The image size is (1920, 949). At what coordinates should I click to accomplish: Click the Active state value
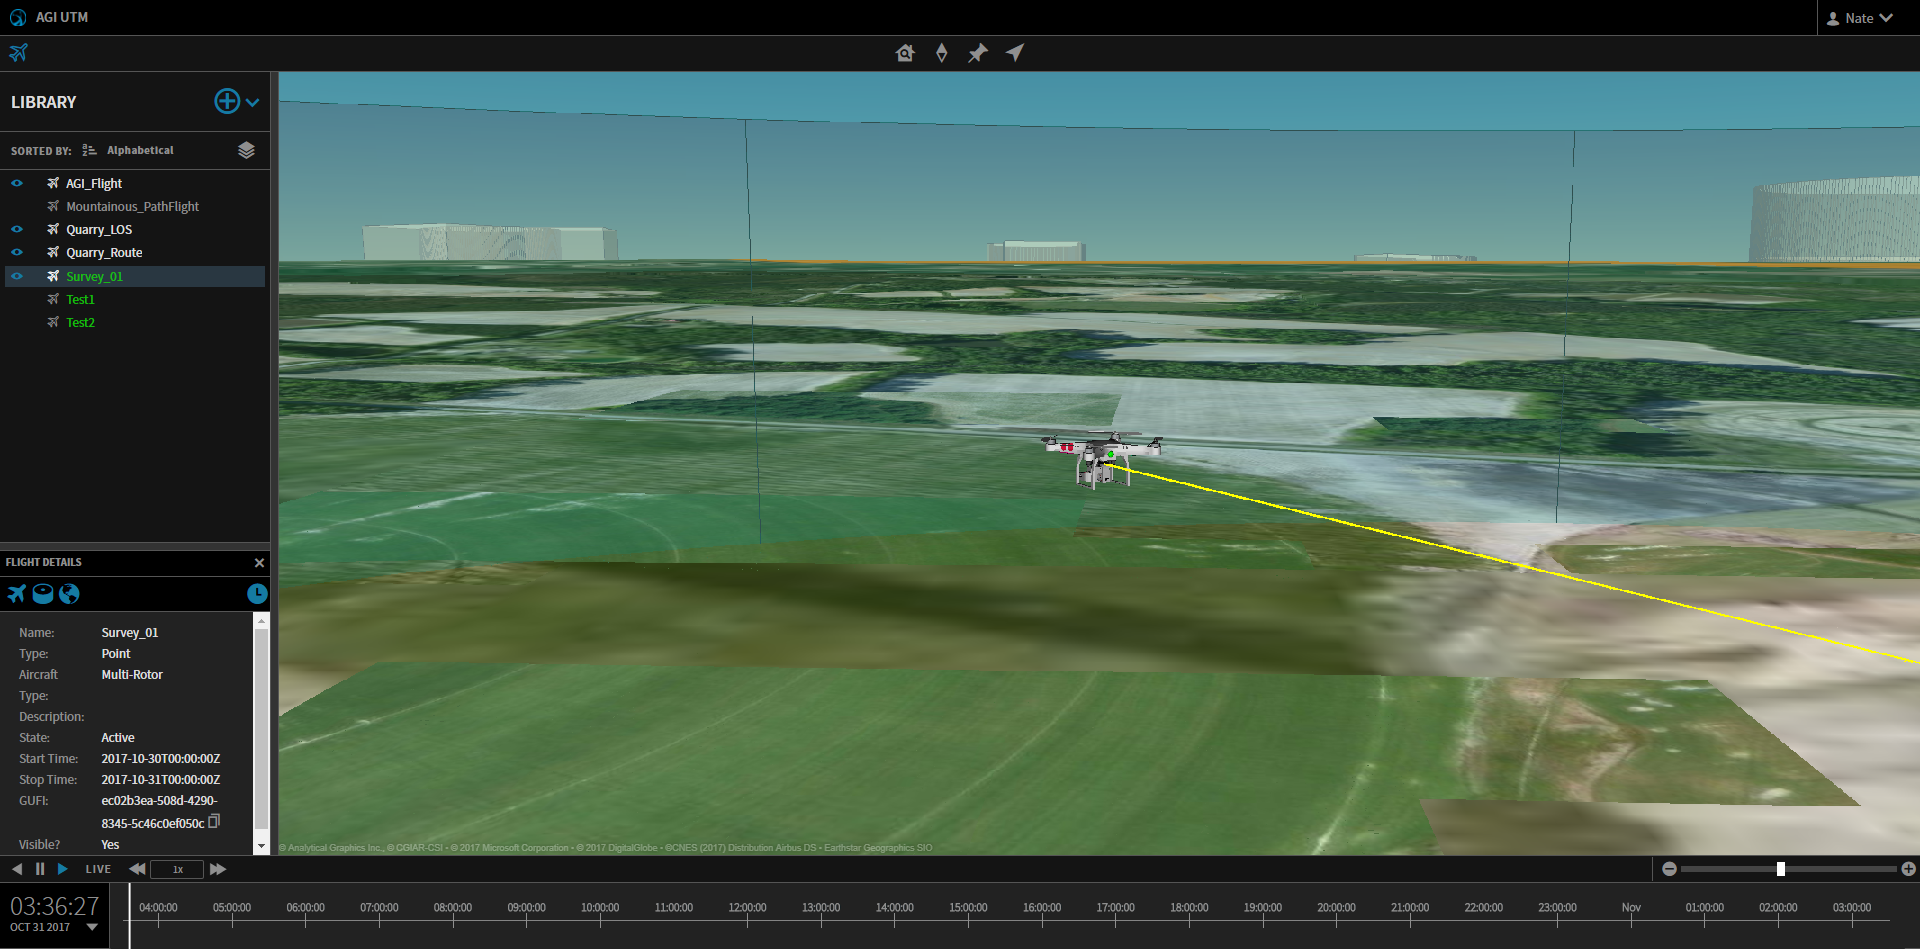pos(118,738)
